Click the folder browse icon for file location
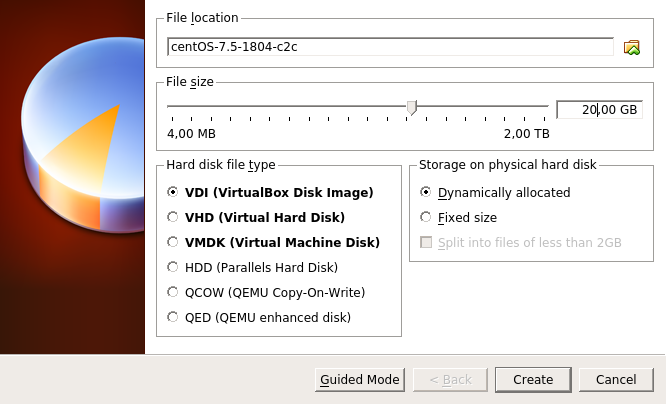Screen dimensions: 666x404 (631, 47)
